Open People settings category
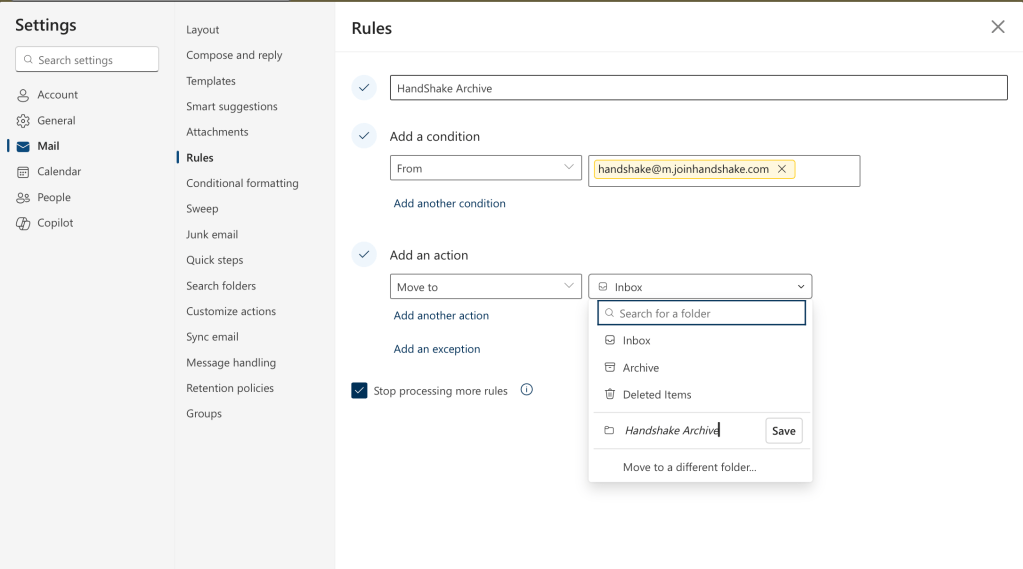The image size is (1023, 569). pos(43,197)
